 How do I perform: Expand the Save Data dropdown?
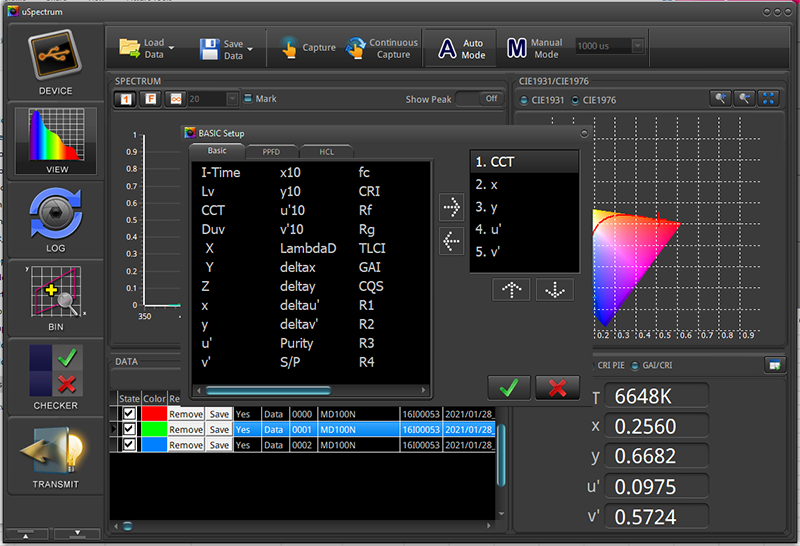coord(250,48)
